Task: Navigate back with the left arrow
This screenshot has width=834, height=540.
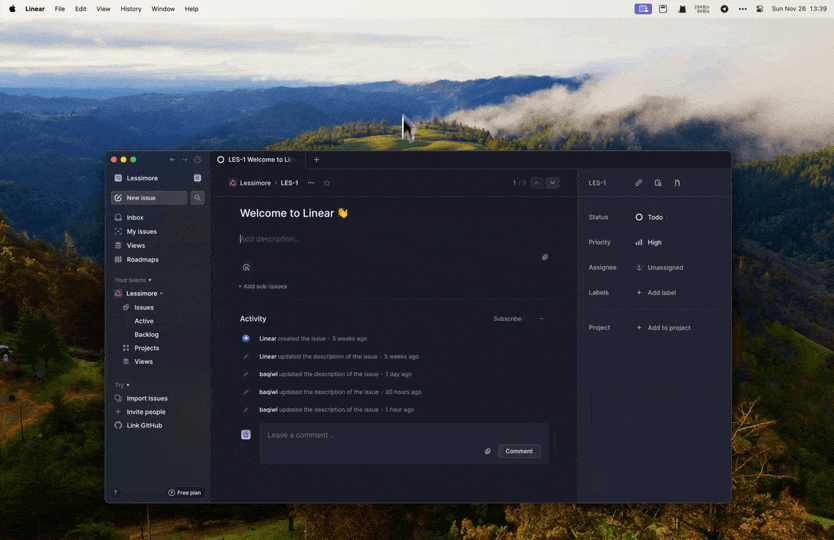Action: 172,160
